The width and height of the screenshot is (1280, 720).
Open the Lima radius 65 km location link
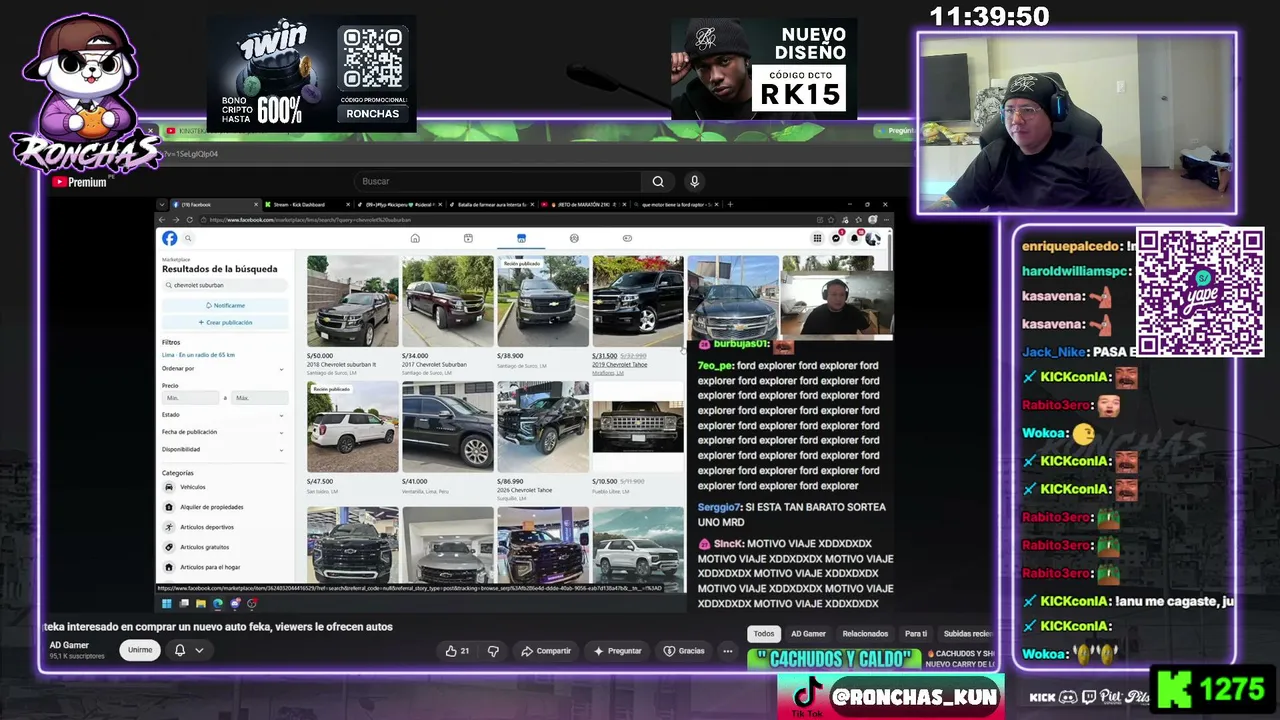coord(198,355)
